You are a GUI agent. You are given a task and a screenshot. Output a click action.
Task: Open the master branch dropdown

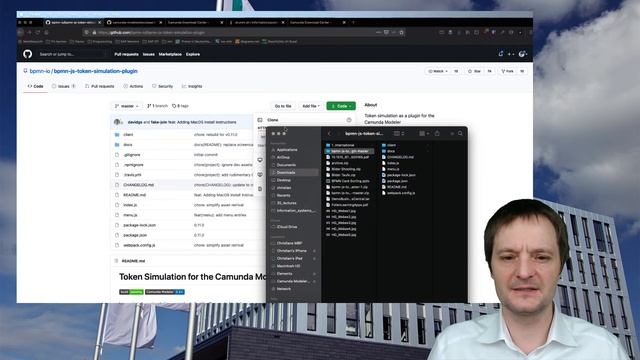[127, 106]
